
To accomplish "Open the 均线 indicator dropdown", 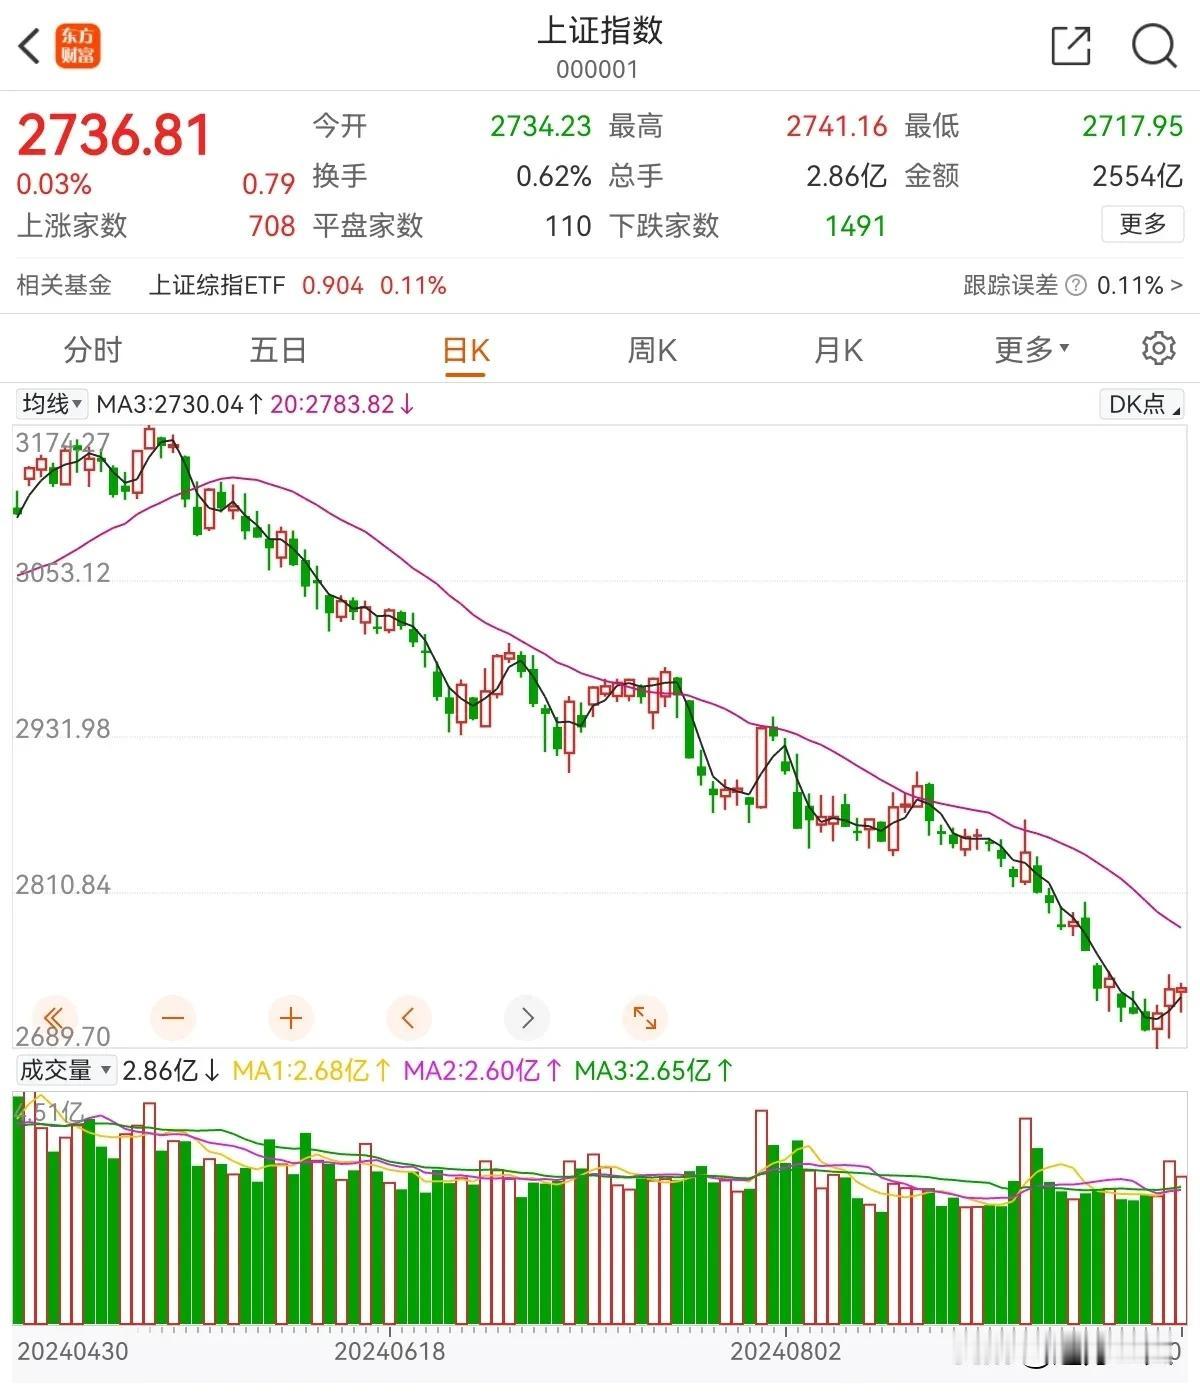I will (52, 404).
